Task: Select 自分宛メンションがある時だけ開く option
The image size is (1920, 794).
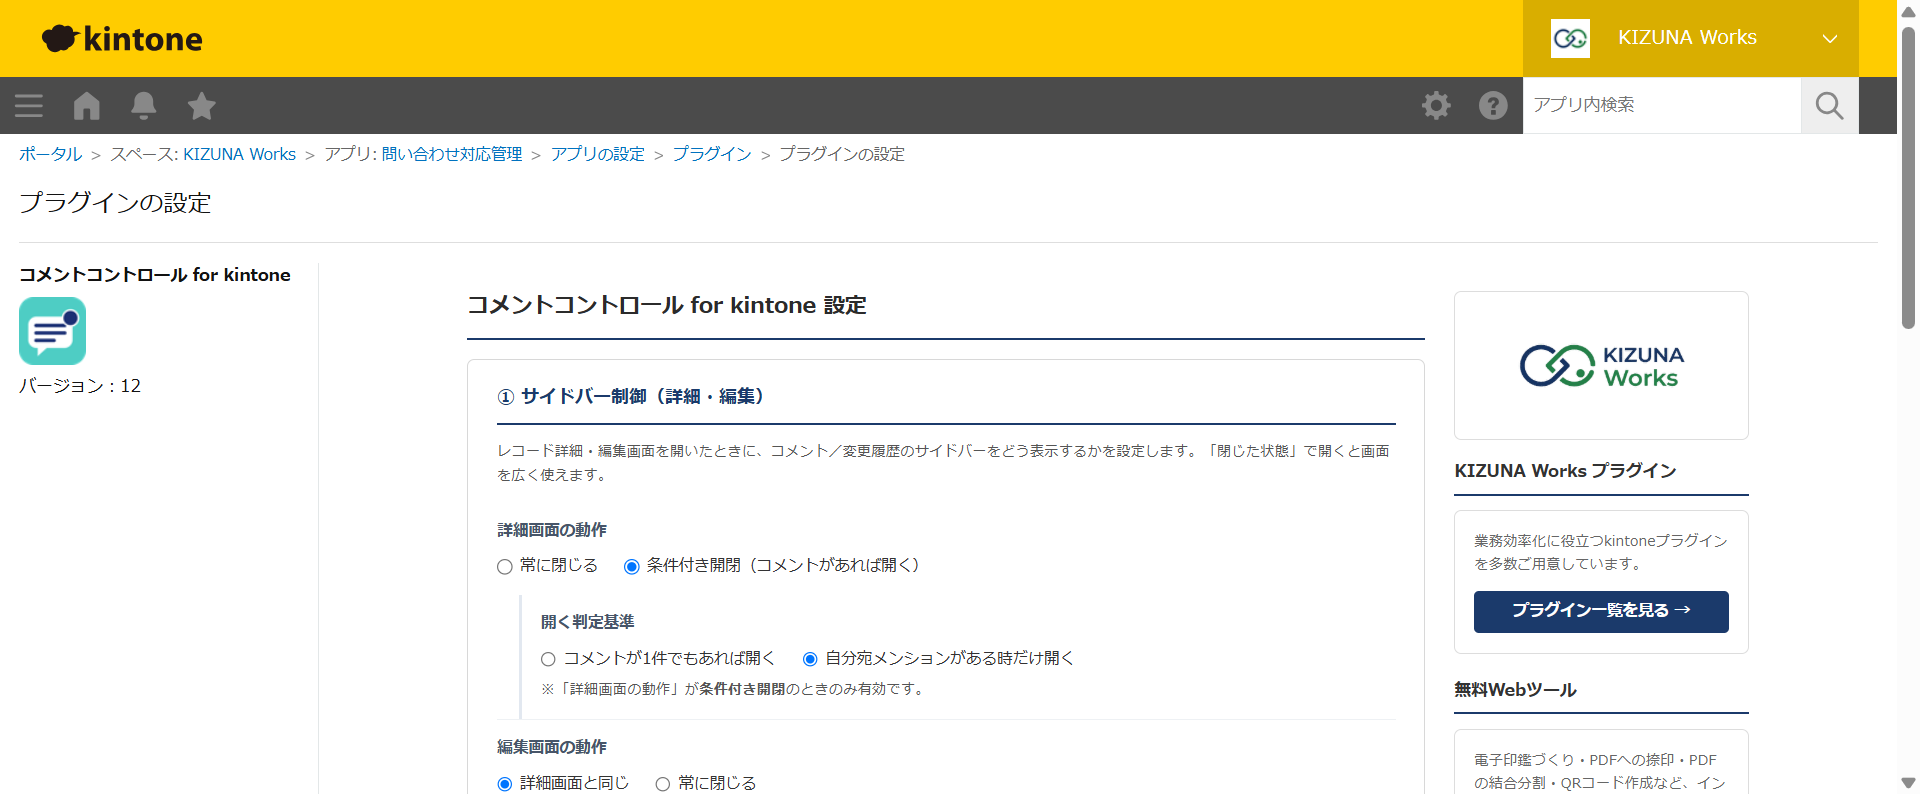Action: click(x=810, y=659)
